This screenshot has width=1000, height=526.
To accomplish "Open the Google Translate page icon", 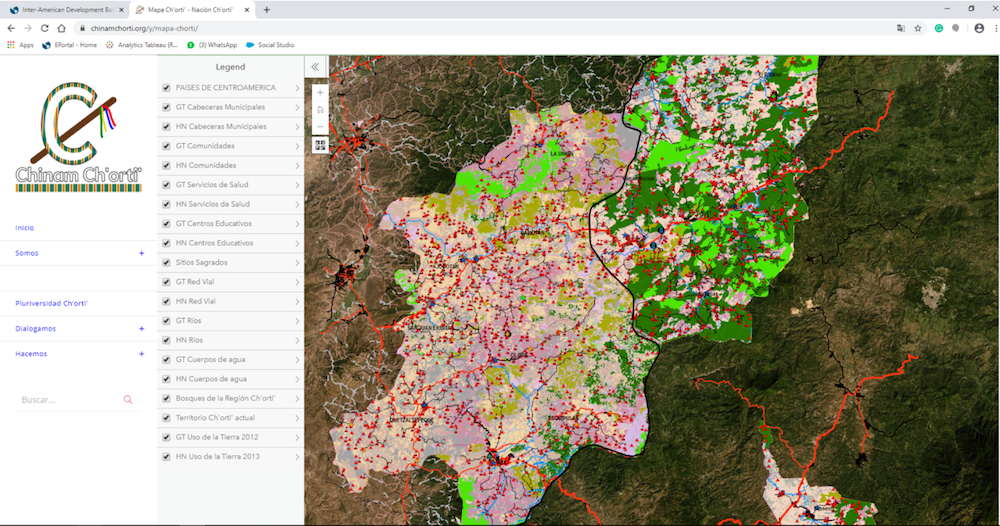I will 900,28.
